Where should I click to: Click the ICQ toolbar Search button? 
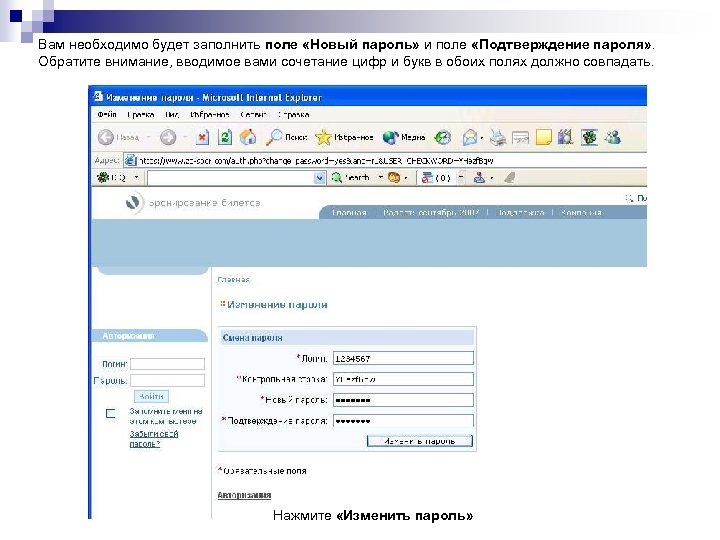352,178
